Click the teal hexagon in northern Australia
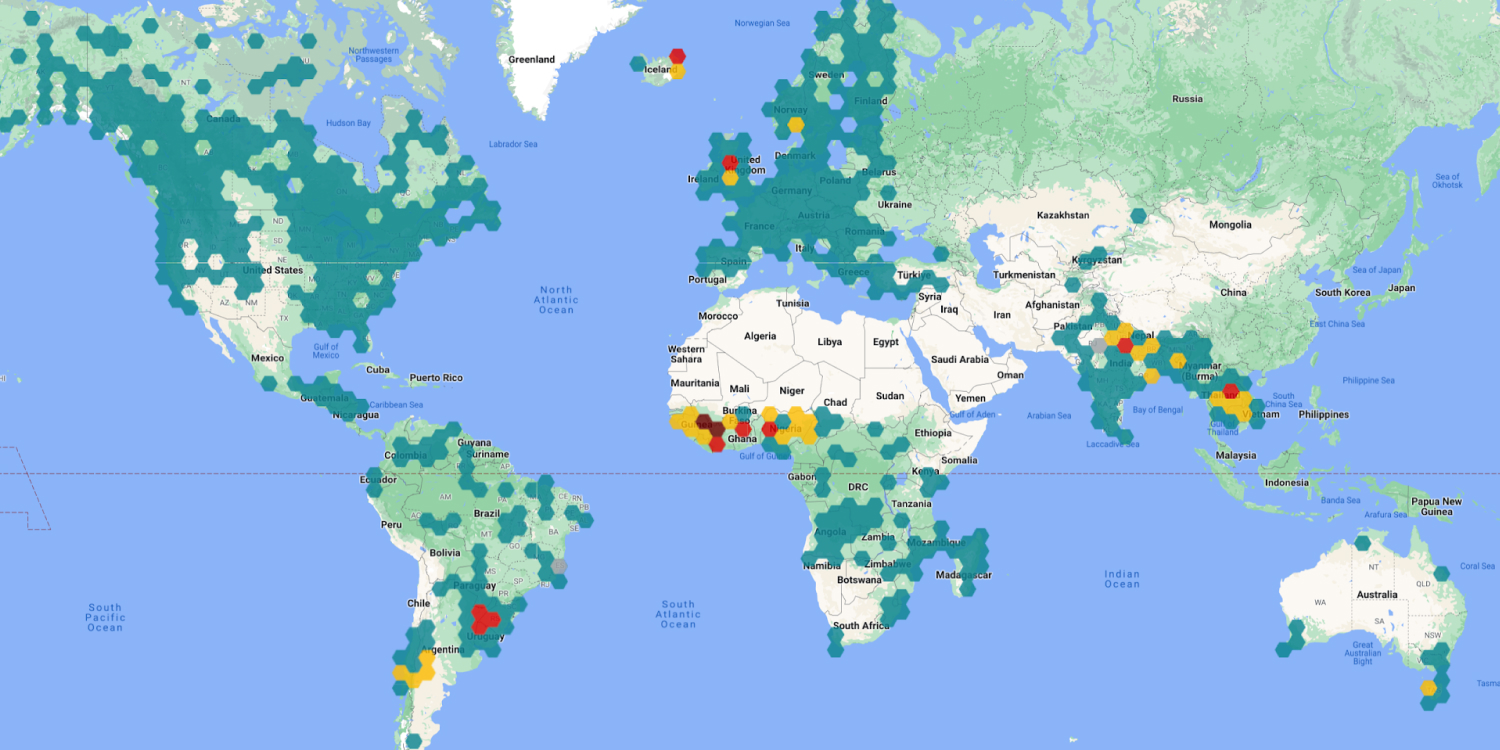The image size is (1500, 750). pyautogui.click(x=1362, y=543)
